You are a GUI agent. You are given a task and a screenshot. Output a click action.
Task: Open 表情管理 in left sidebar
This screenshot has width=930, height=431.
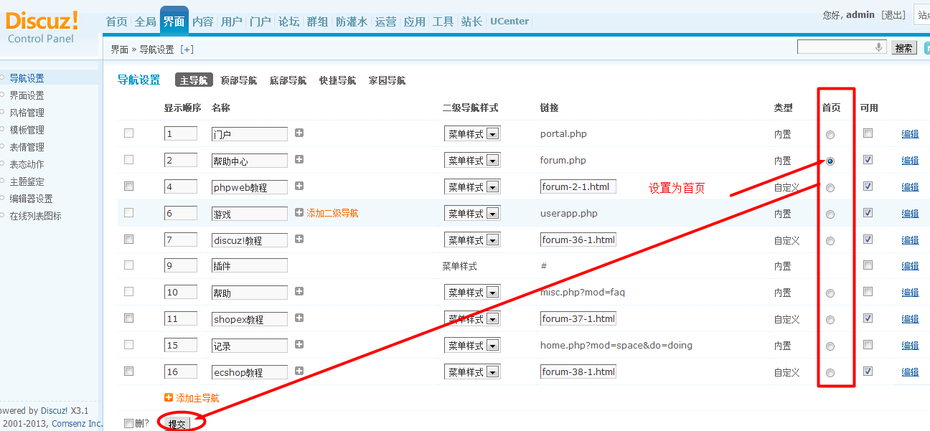[27, 146]
